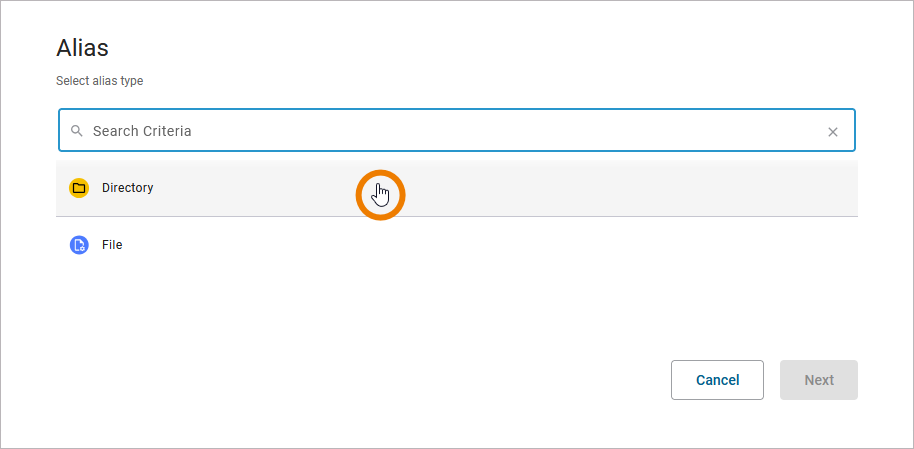Clear the search field with the X icon
The width and height of the screenshot is (914, 449).
pyautogui.click(x=833, y=131)
